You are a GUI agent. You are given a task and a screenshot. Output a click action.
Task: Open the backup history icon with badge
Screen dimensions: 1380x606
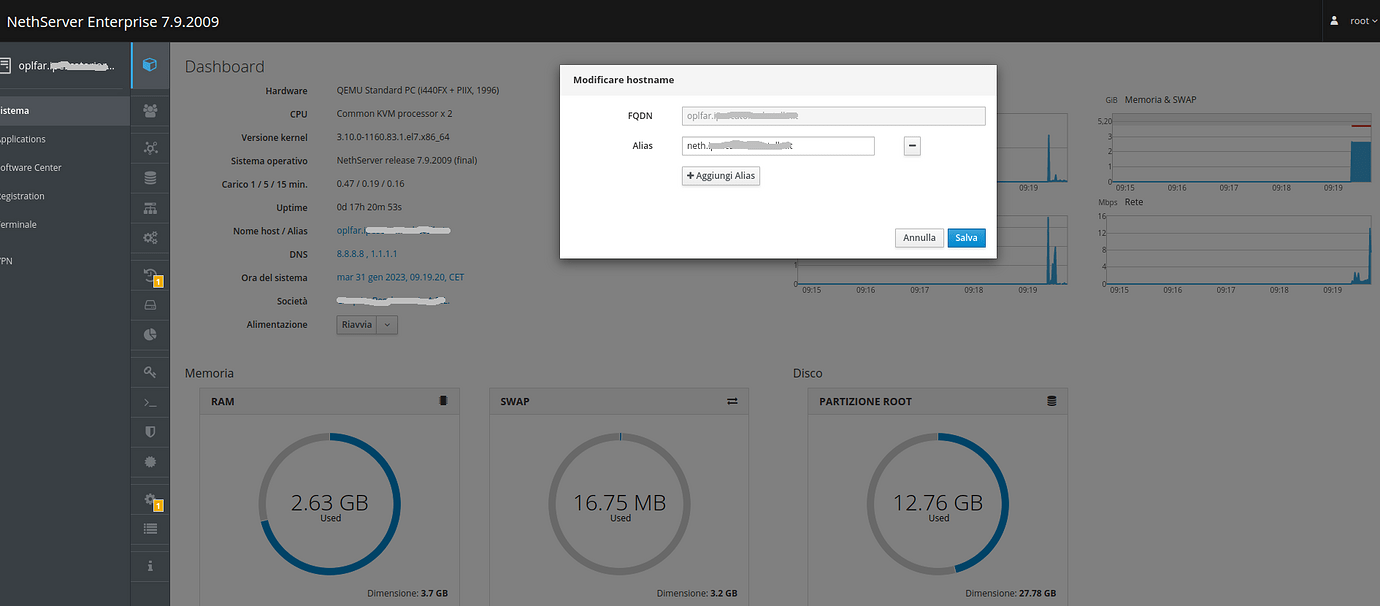pos(151,276)
